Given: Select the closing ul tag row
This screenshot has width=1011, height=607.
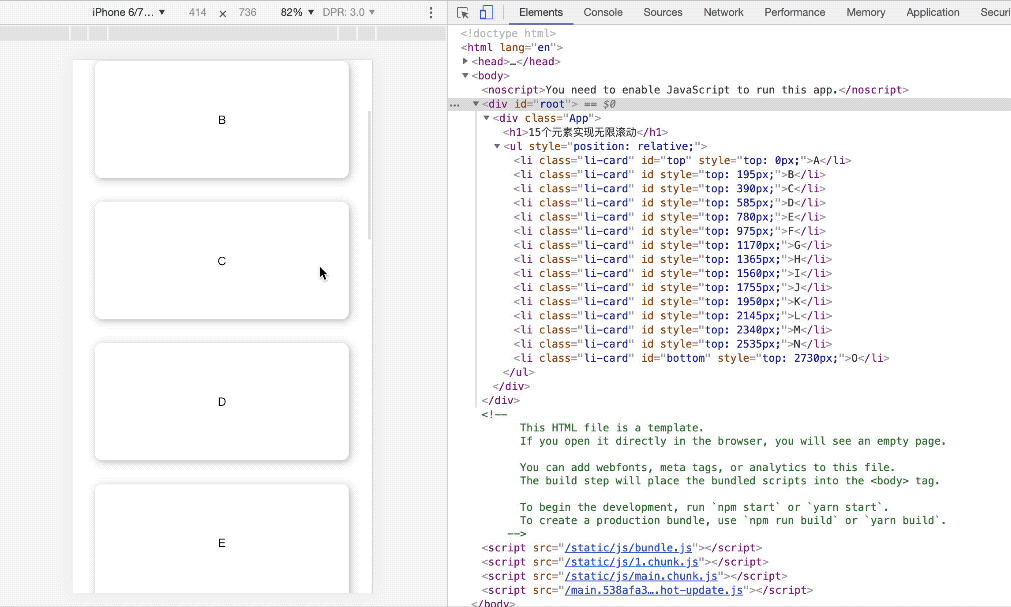Looking at the screenshot, I should 518,373.
